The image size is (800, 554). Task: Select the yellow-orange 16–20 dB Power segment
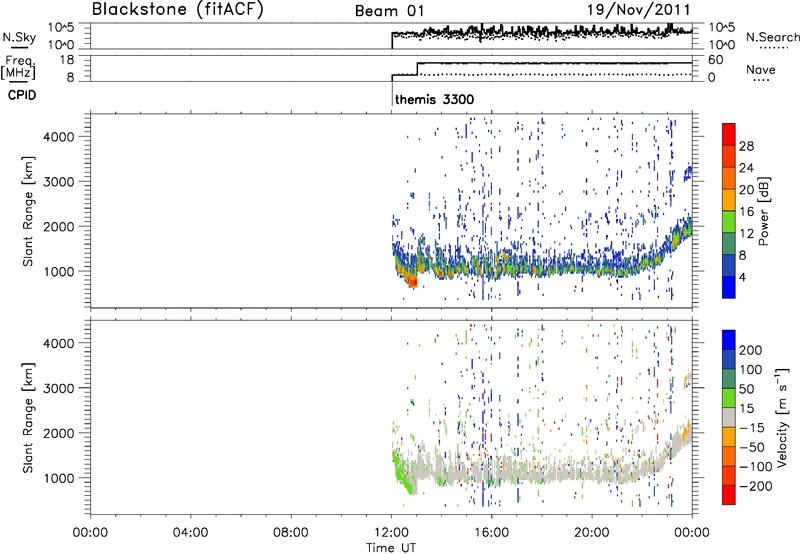coord(729,200)
